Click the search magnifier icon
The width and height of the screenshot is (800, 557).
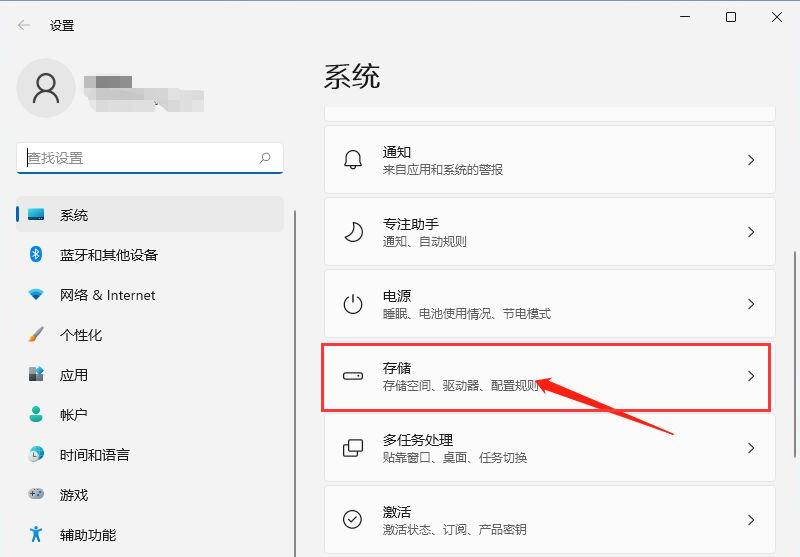pyautogui.click(x=265, y=158)
